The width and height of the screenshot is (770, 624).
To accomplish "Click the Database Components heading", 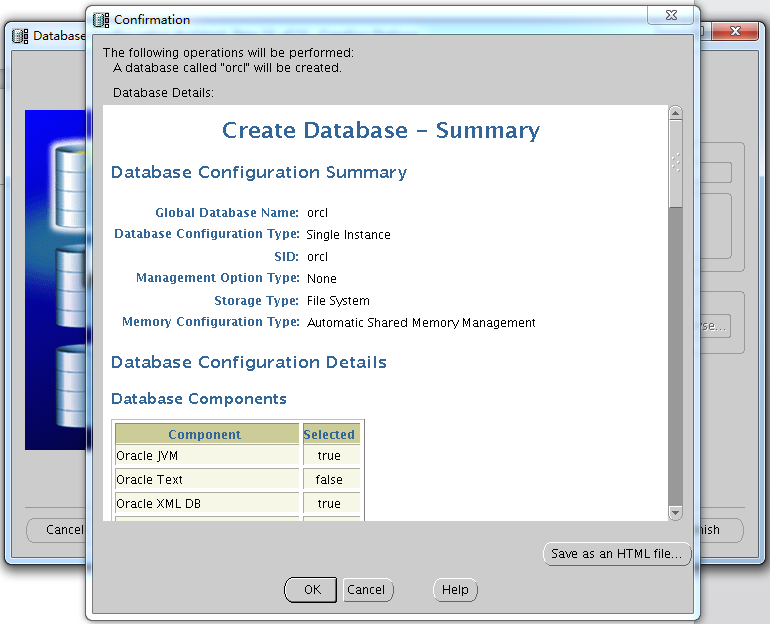I will point(198,399).
